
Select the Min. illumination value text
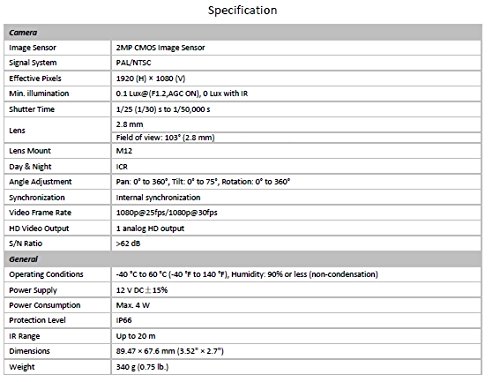click(x=182, y=94)
